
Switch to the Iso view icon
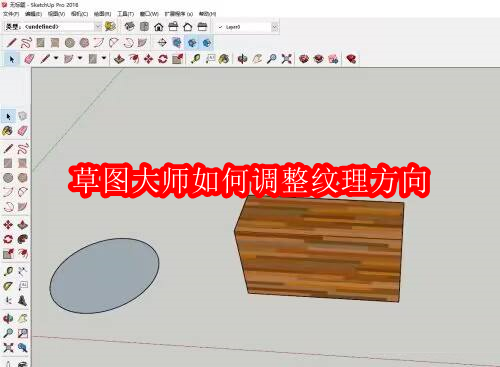coord(129,27)
